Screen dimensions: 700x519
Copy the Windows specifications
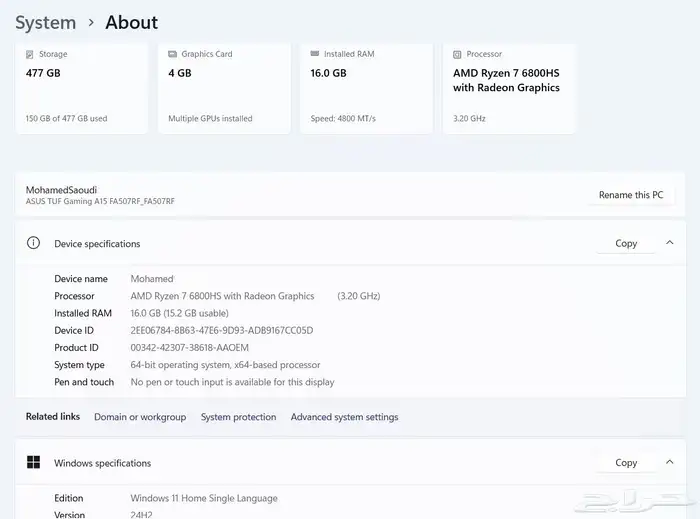[x=626, y=462]
